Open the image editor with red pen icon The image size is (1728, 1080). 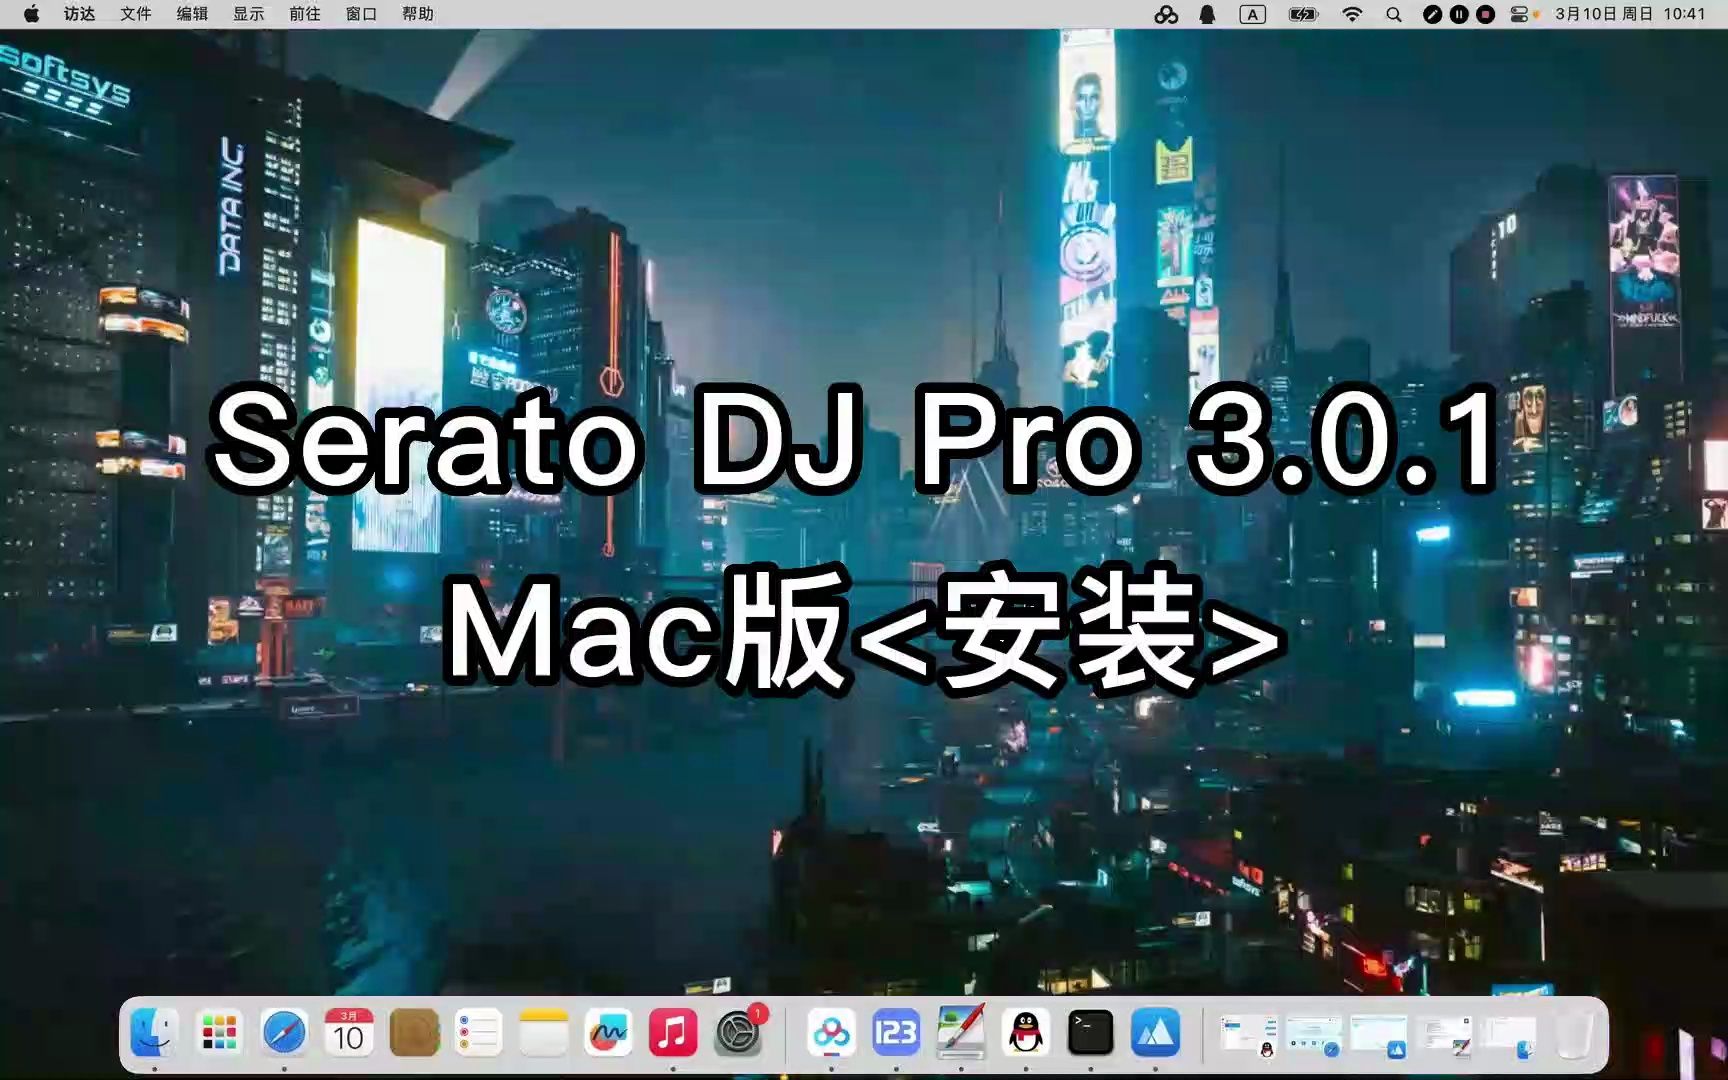click(x=961, y=1032)
